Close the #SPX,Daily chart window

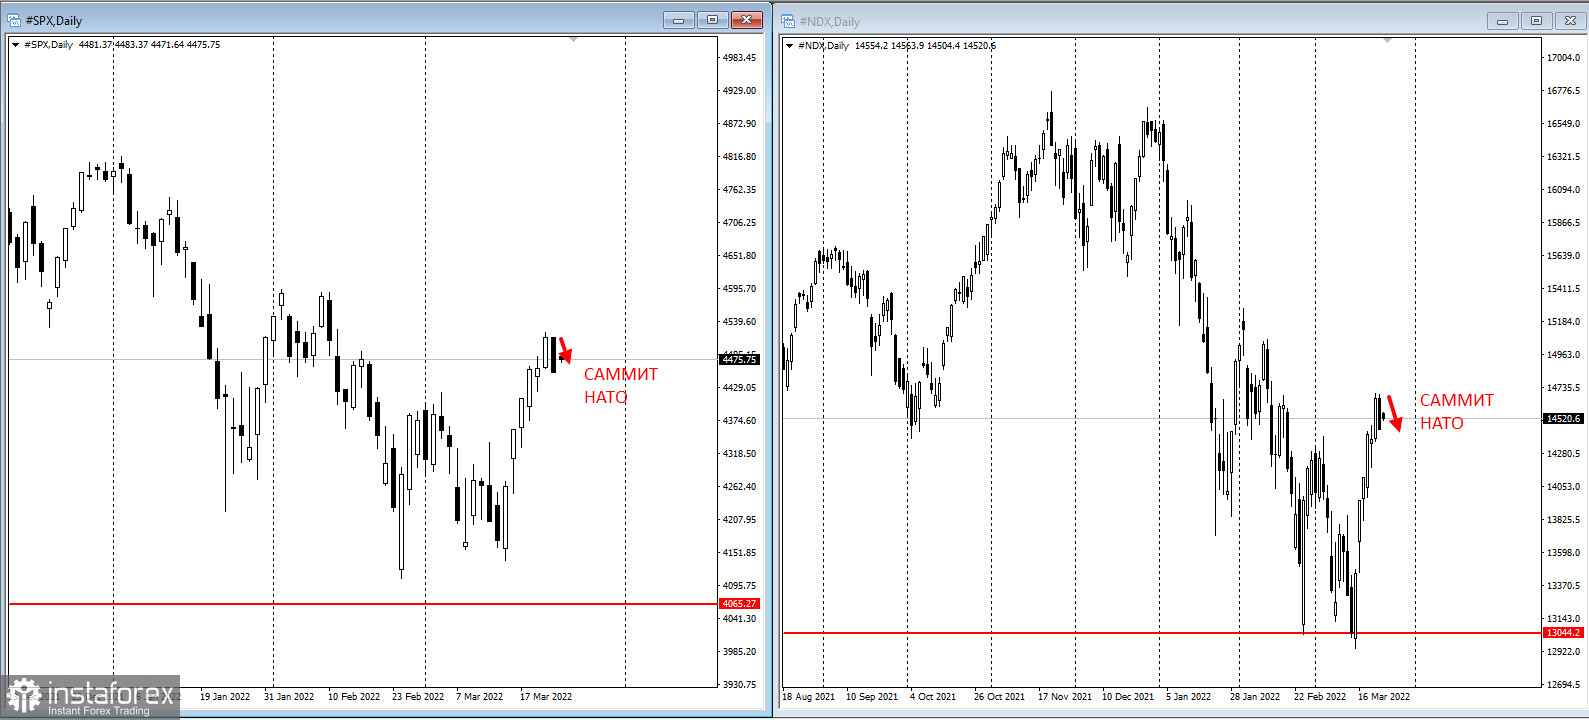(747, 20)
